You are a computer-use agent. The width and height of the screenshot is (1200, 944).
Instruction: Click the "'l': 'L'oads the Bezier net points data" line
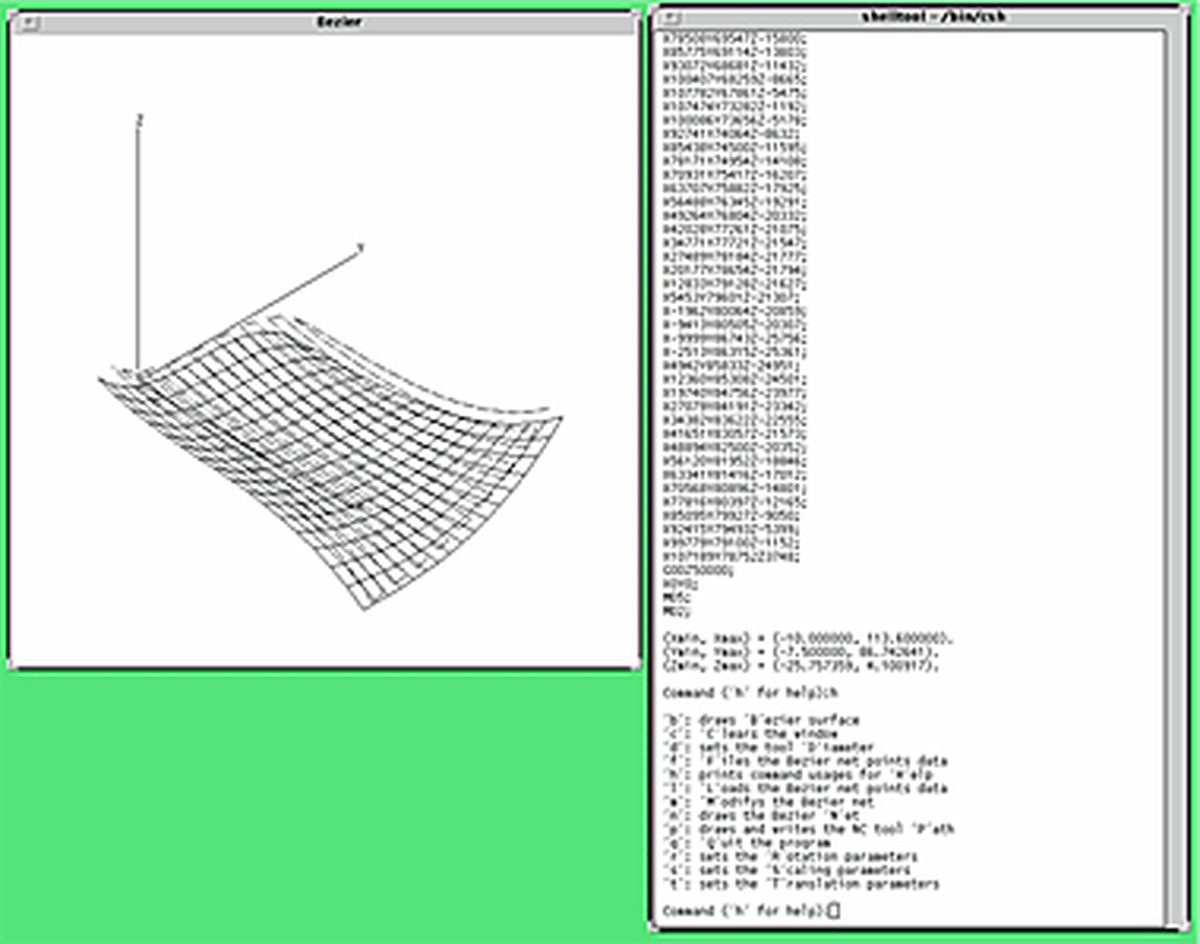point(805,788)
